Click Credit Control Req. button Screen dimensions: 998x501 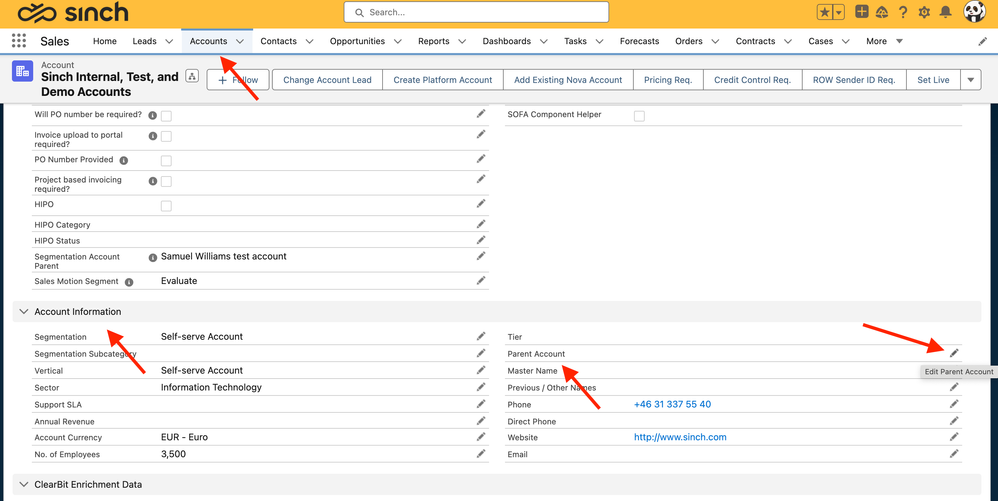(752, 80)
